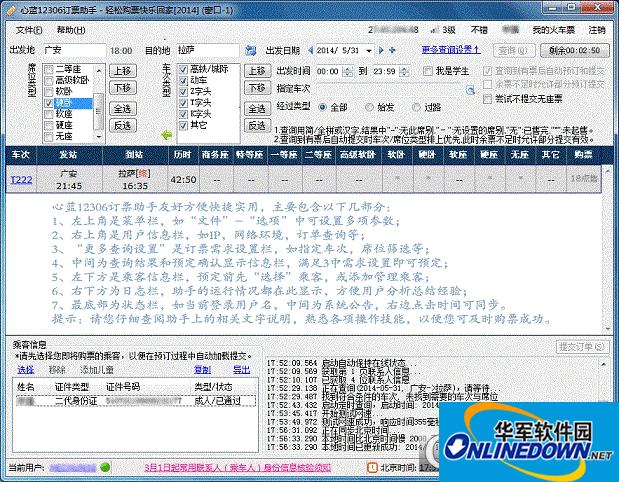Enable the 我是学生 checkbox
This screenshot has width=619, height=482.
tap(427, 71)
